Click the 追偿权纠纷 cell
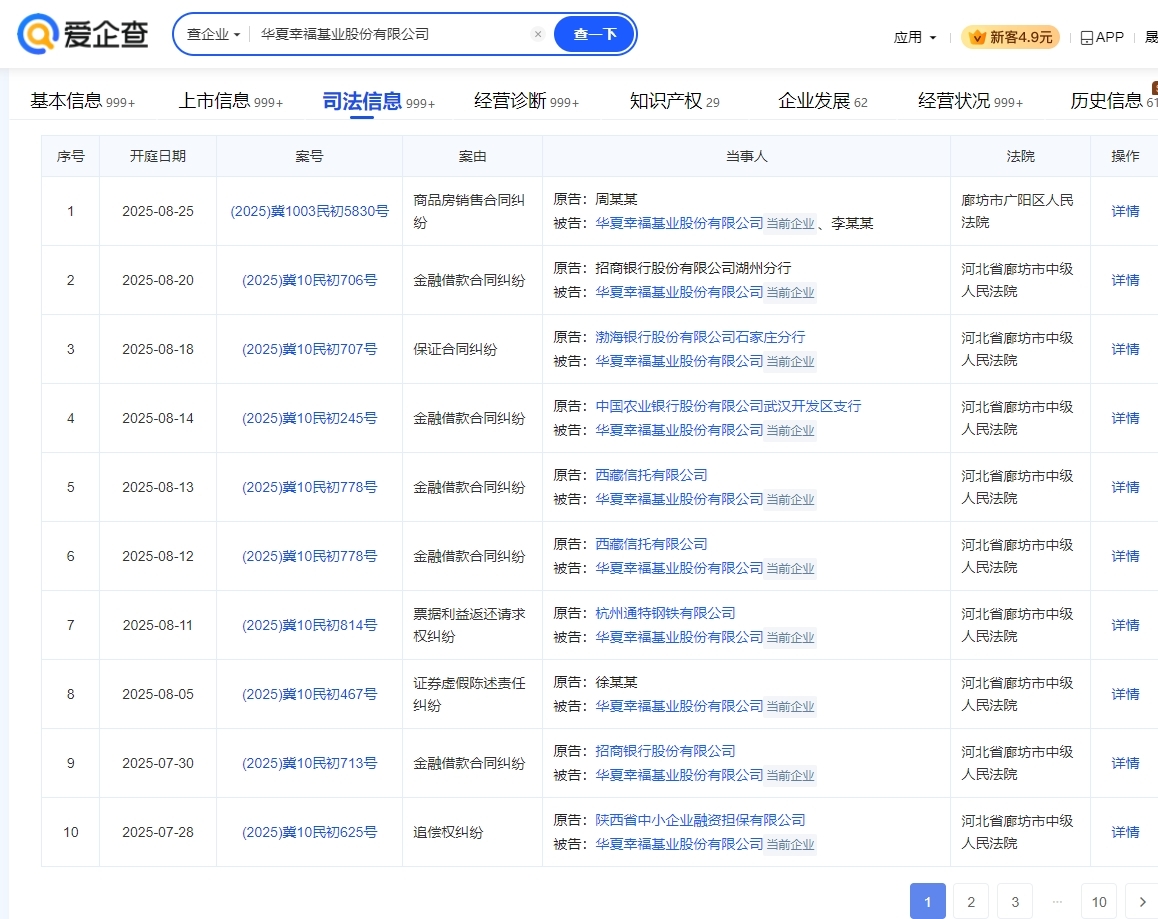The width and height of the screenshot is (1158, 919). click(473, 832)
